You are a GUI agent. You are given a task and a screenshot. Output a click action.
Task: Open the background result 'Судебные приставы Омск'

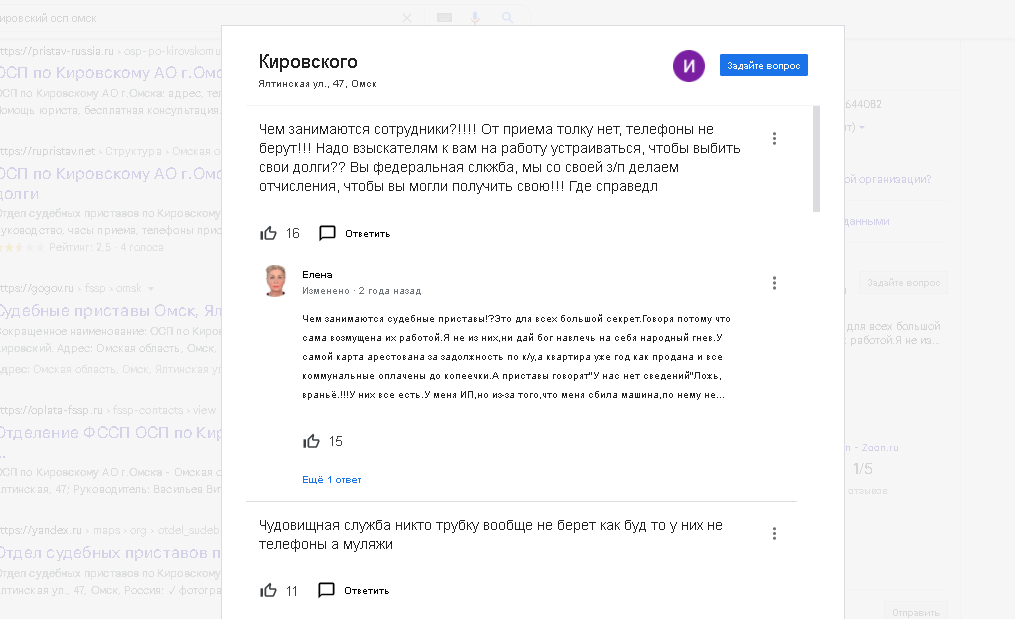pyautogui.click(x=111, y=311)
